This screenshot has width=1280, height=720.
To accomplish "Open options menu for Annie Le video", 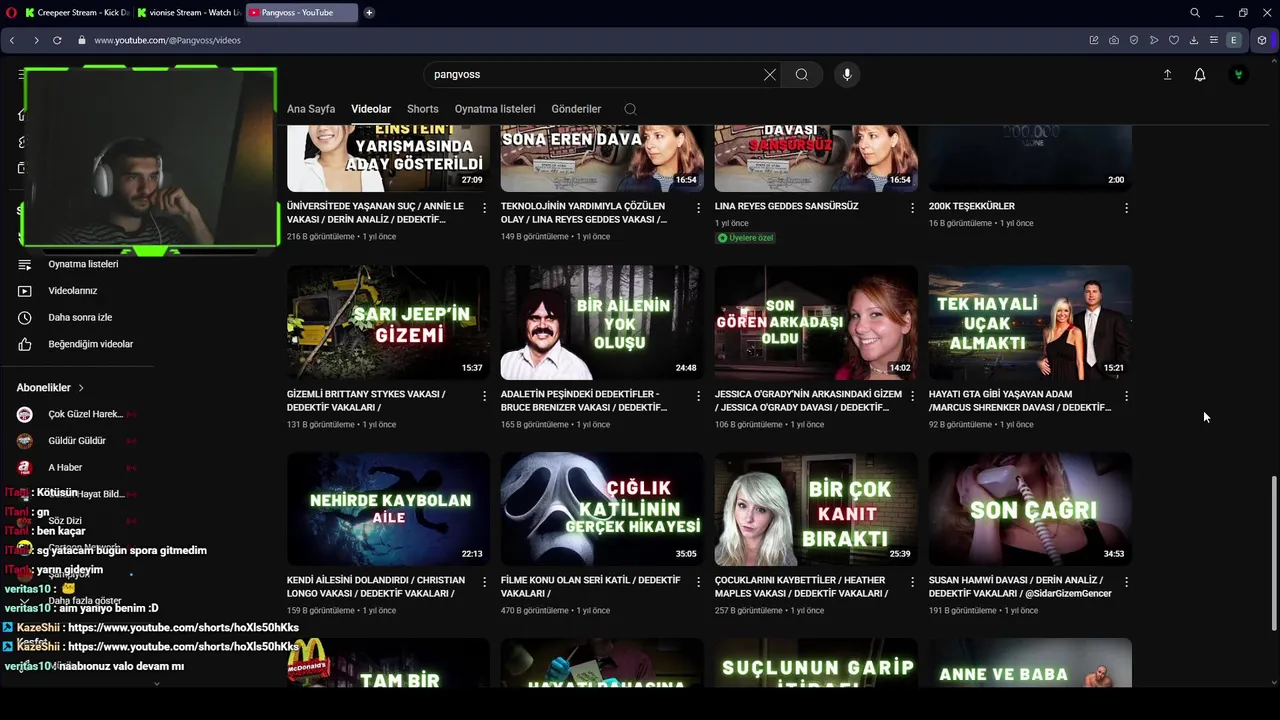I will [485, 208].
